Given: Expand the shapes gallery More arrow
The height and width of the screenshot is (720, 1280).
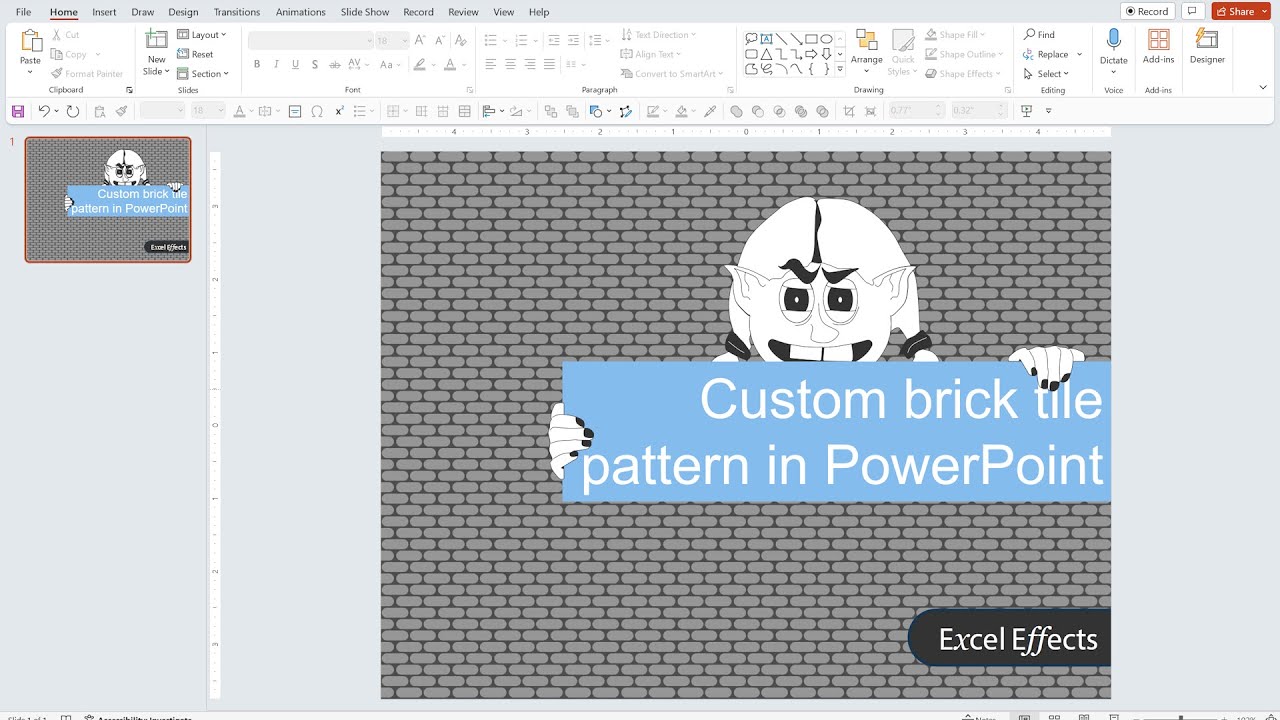Looking at the screenshot, I should click(840, 70).
